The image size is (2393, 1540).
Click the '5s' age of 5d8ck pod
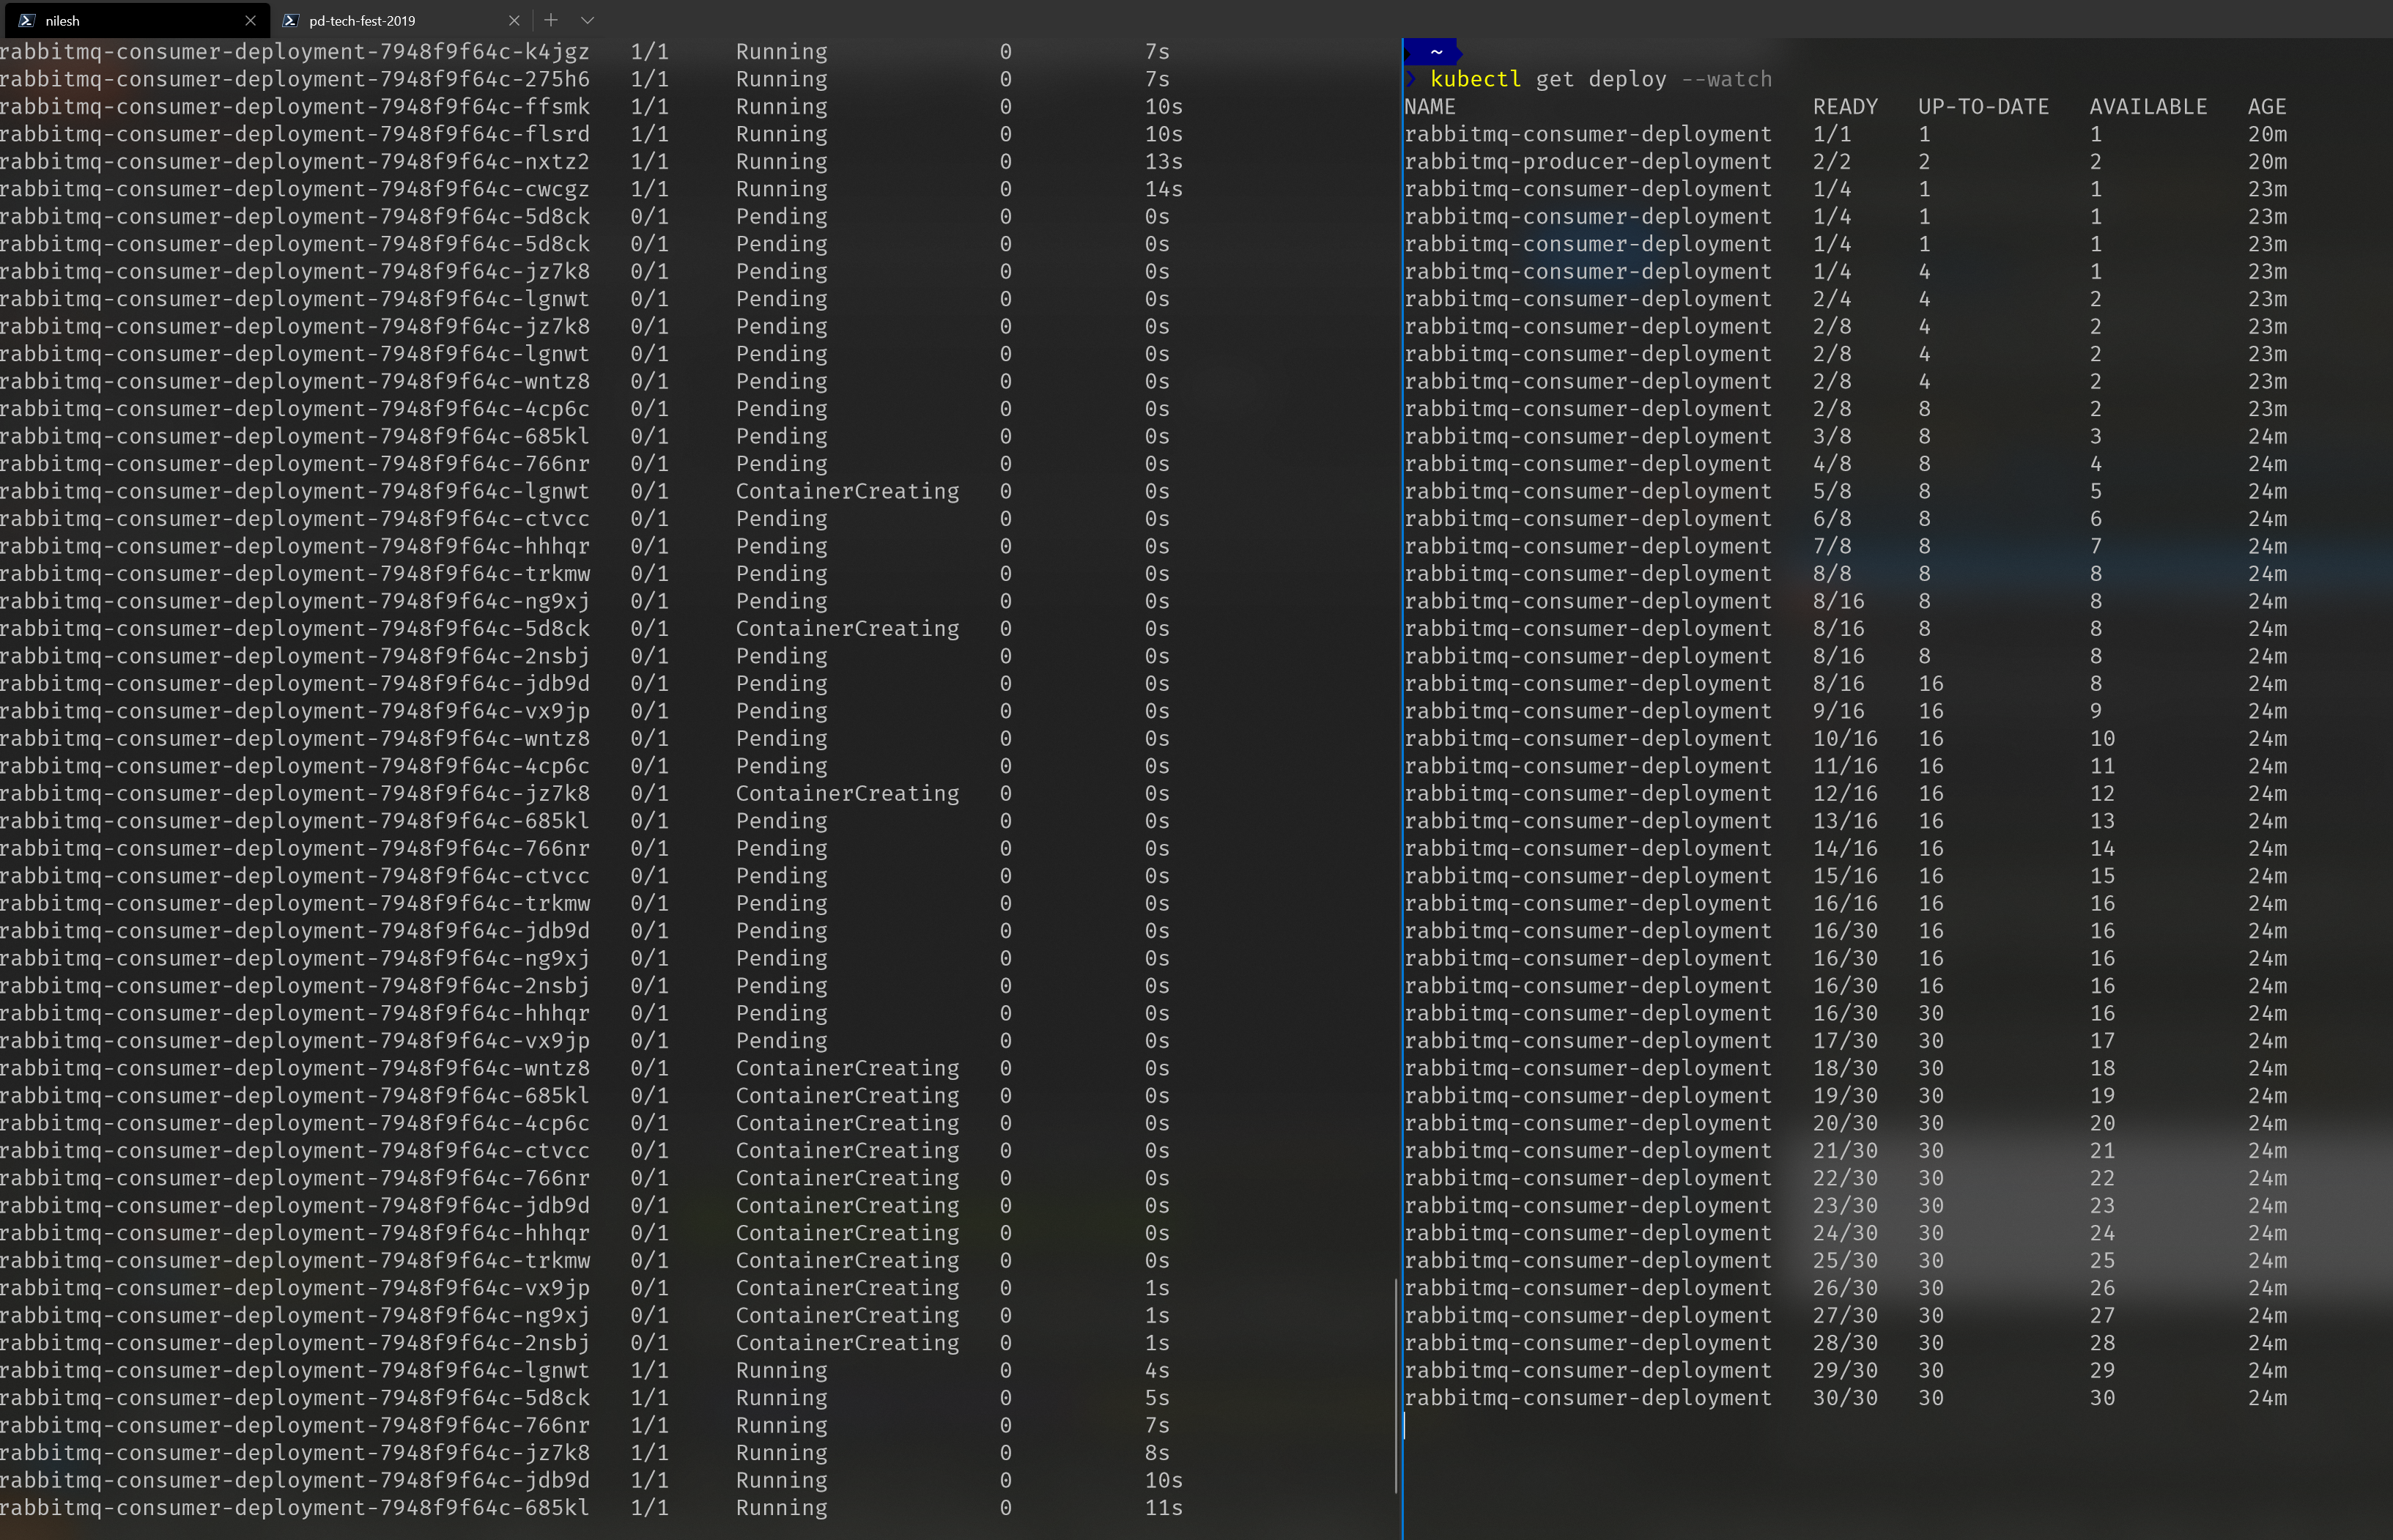click(1157, 1397)
